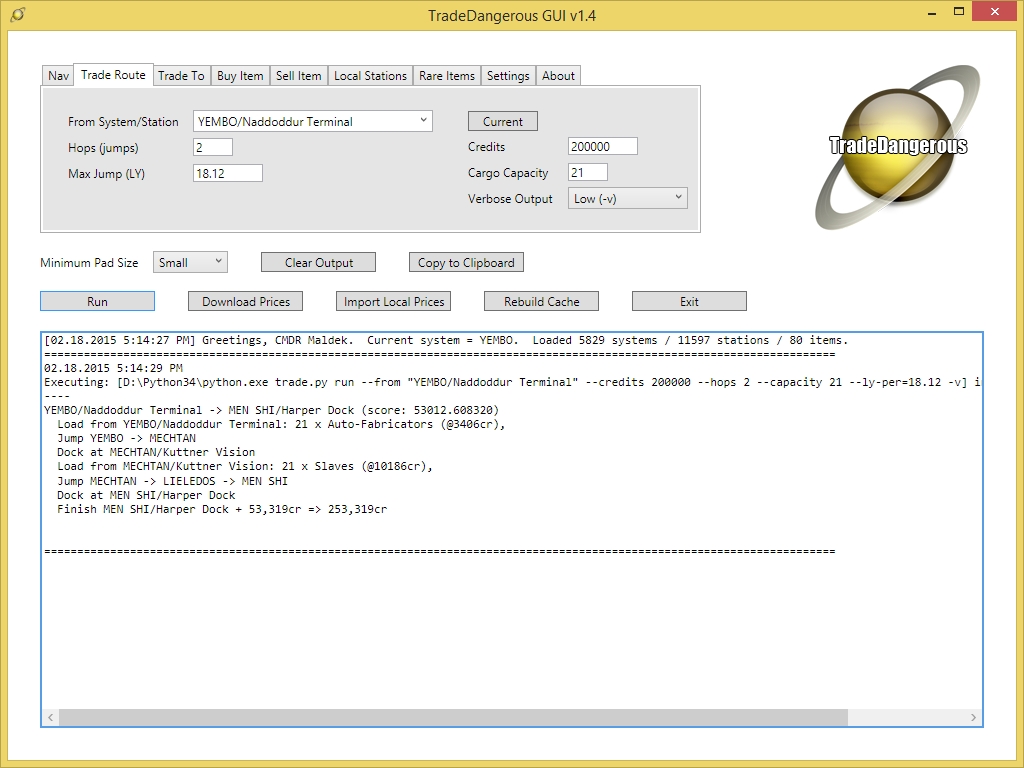The image size is (1024, 768).
Task: Click the 'Finish MEN SHI/Harper Dock' output line
Action: (222, 509)
